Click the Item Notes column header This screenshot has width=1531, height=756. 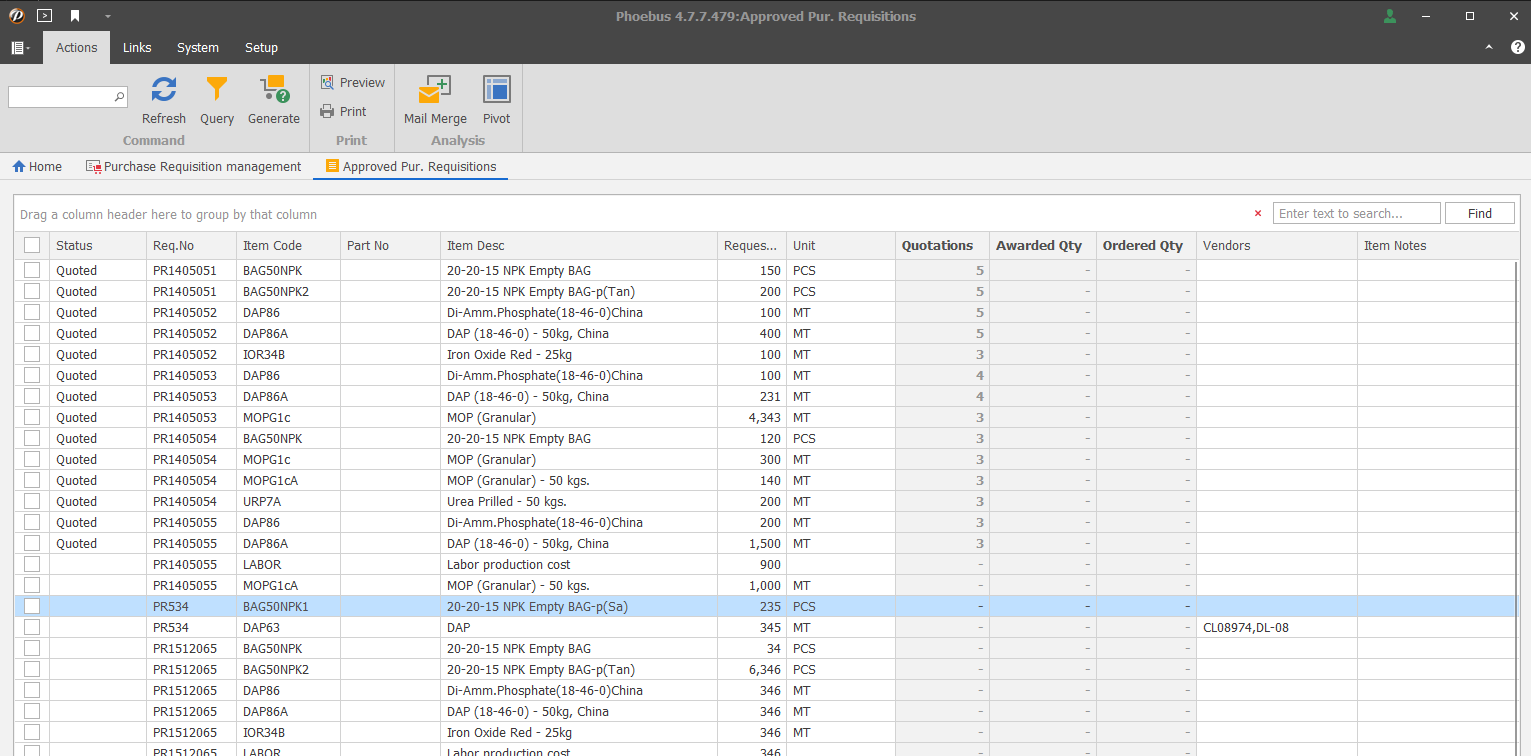[x=1438, y=245]
